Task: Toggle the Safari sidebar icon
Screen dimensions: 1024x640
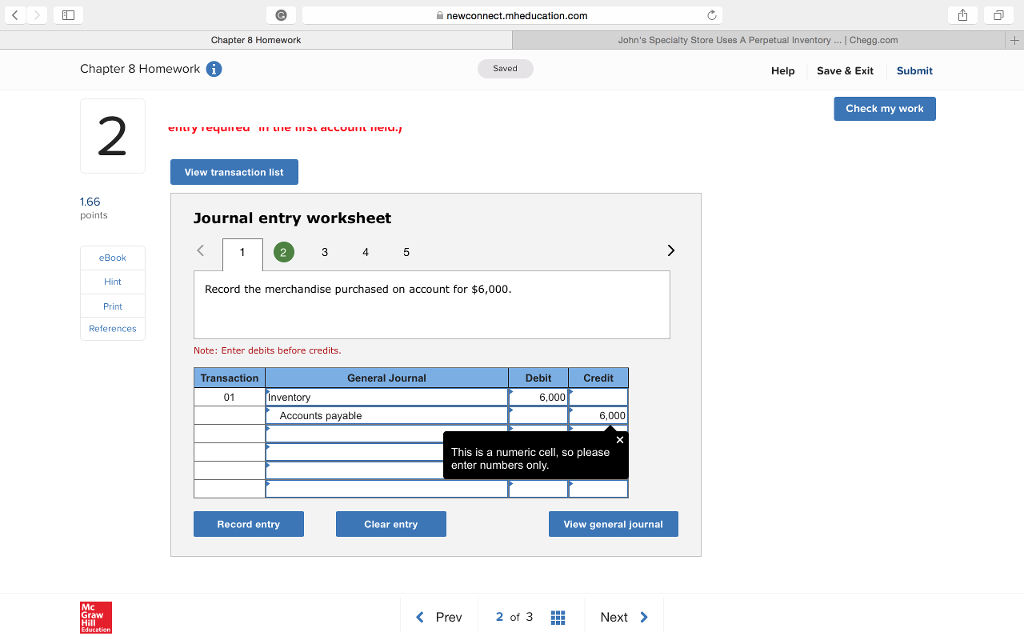Action: 66,15
